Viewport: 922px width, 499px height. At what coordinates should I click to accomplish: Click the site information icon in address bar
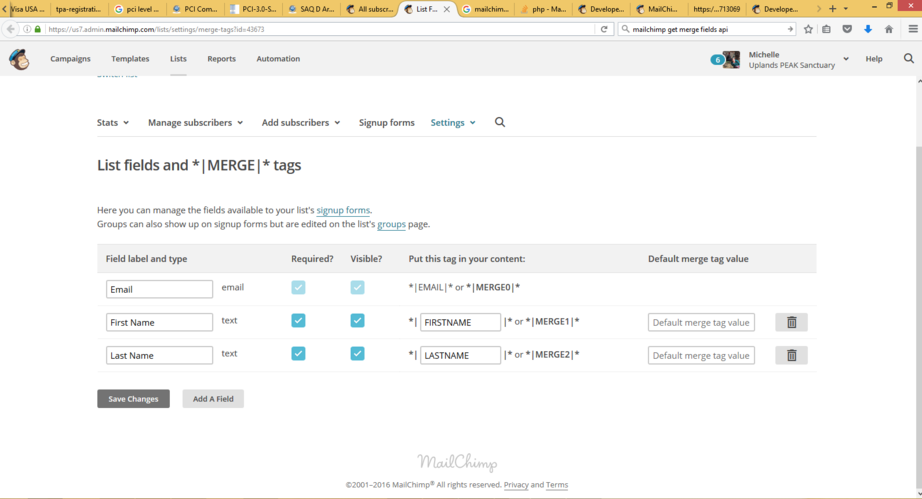tap(27, 29)
